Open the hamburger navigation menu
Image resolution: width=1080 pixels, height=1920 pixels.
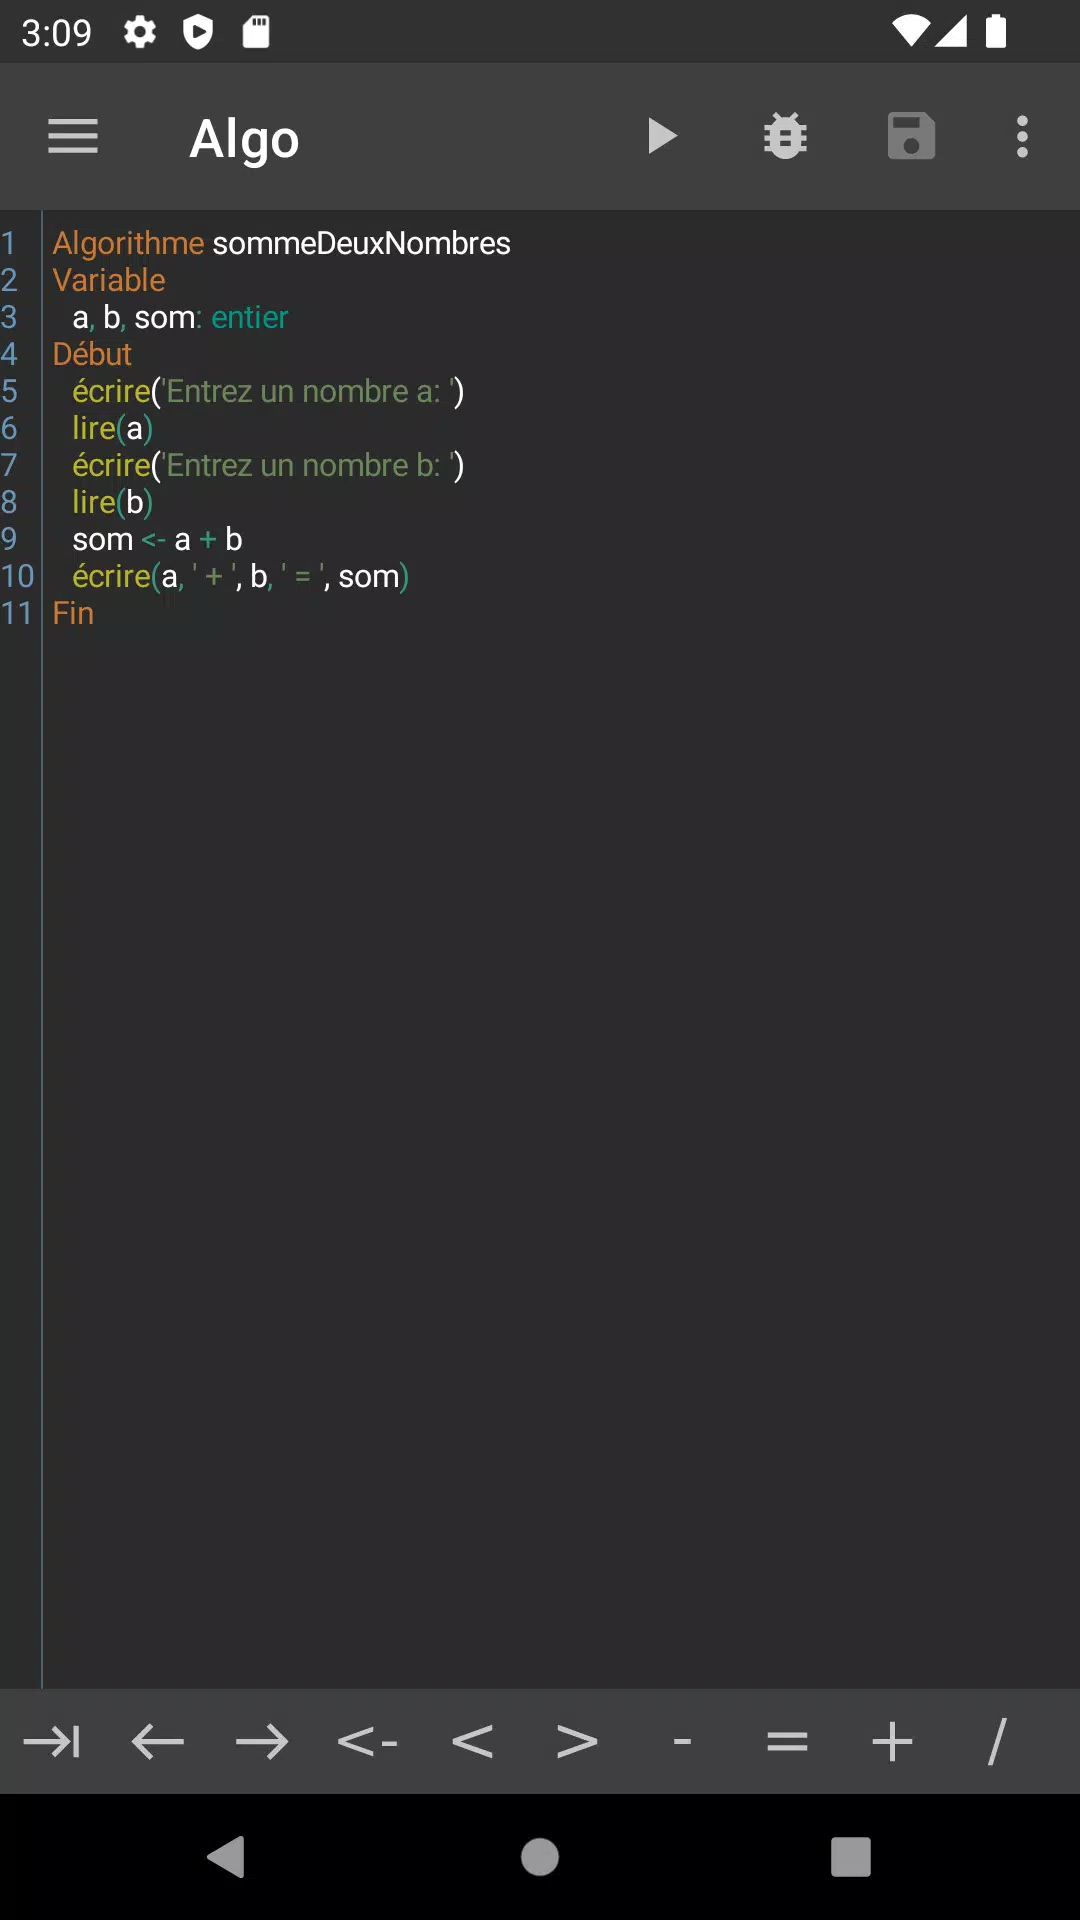[73, 137]
